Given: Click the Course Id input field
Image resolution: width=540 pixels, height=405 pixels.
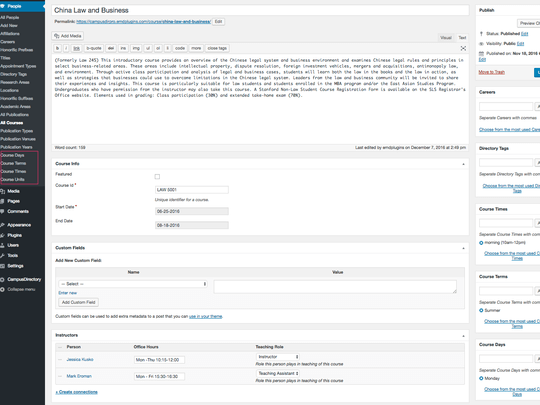Looking at the screenshot, I should 192,190.
